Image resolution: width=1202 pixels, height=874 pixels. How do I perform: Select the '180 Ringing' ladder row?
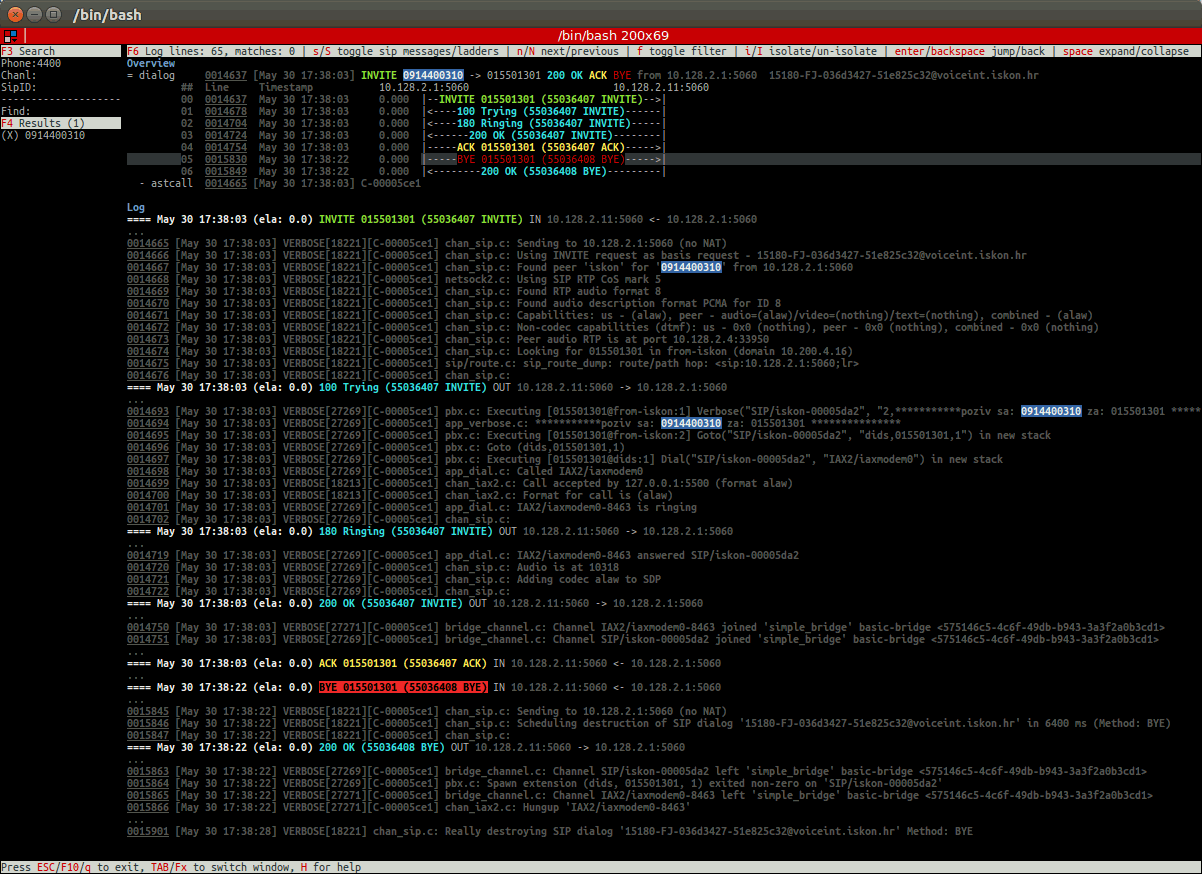(545, 123)
